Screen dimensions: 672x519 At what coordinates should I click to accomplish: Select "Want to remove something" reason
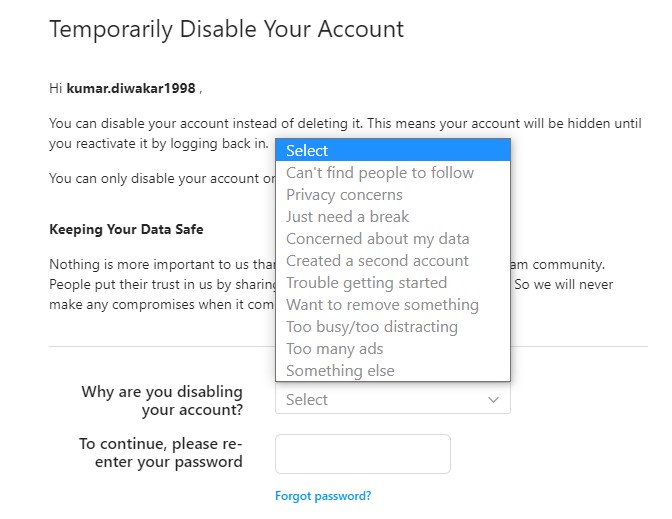382,305
